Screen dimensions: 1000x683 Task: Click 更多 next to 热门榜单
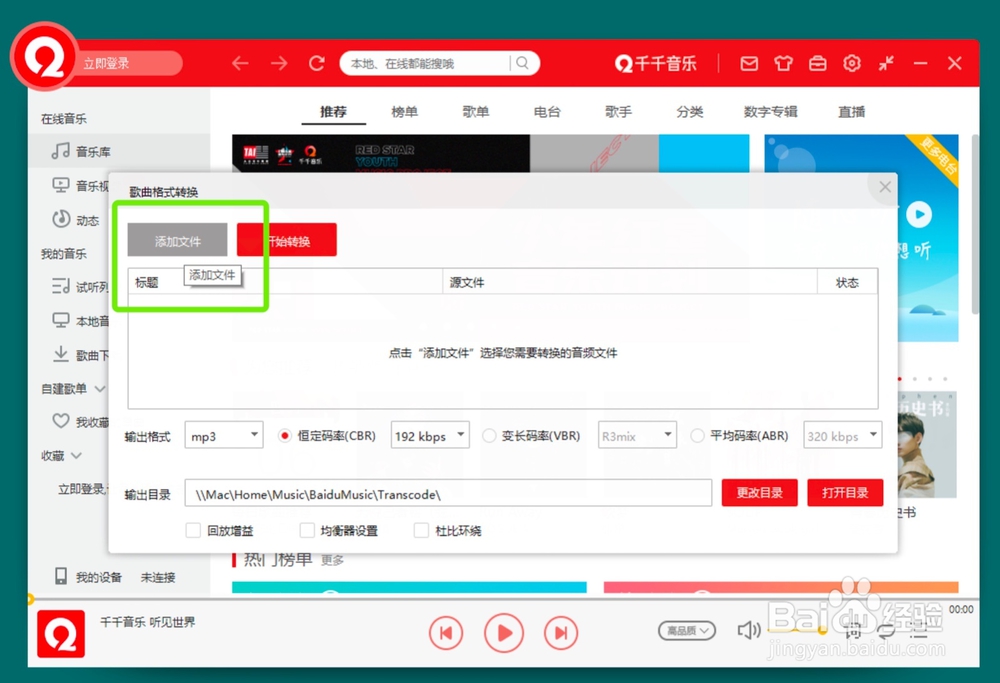click(x=332, y=560)
